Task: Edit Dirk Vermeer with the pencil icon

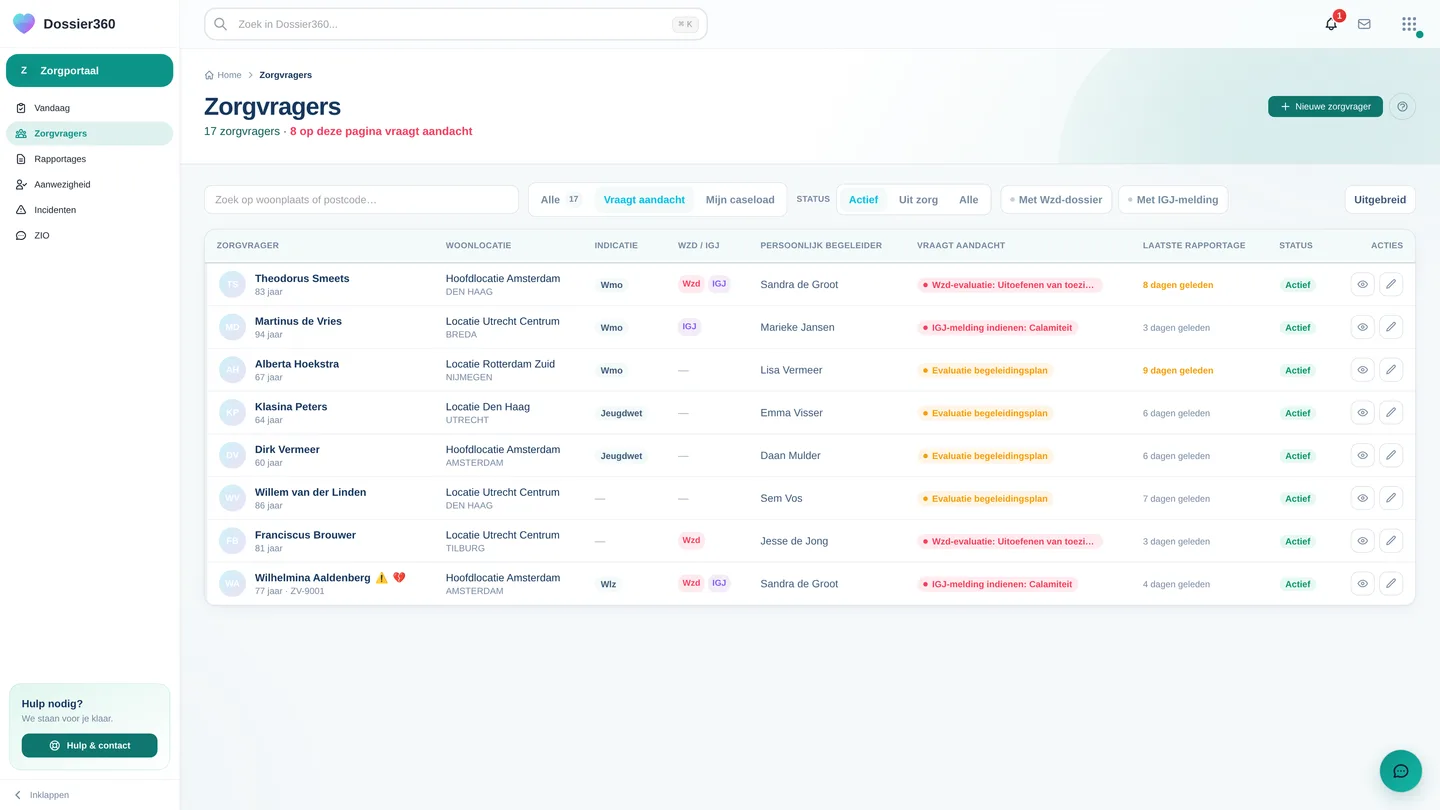Action: point(1390,455)
